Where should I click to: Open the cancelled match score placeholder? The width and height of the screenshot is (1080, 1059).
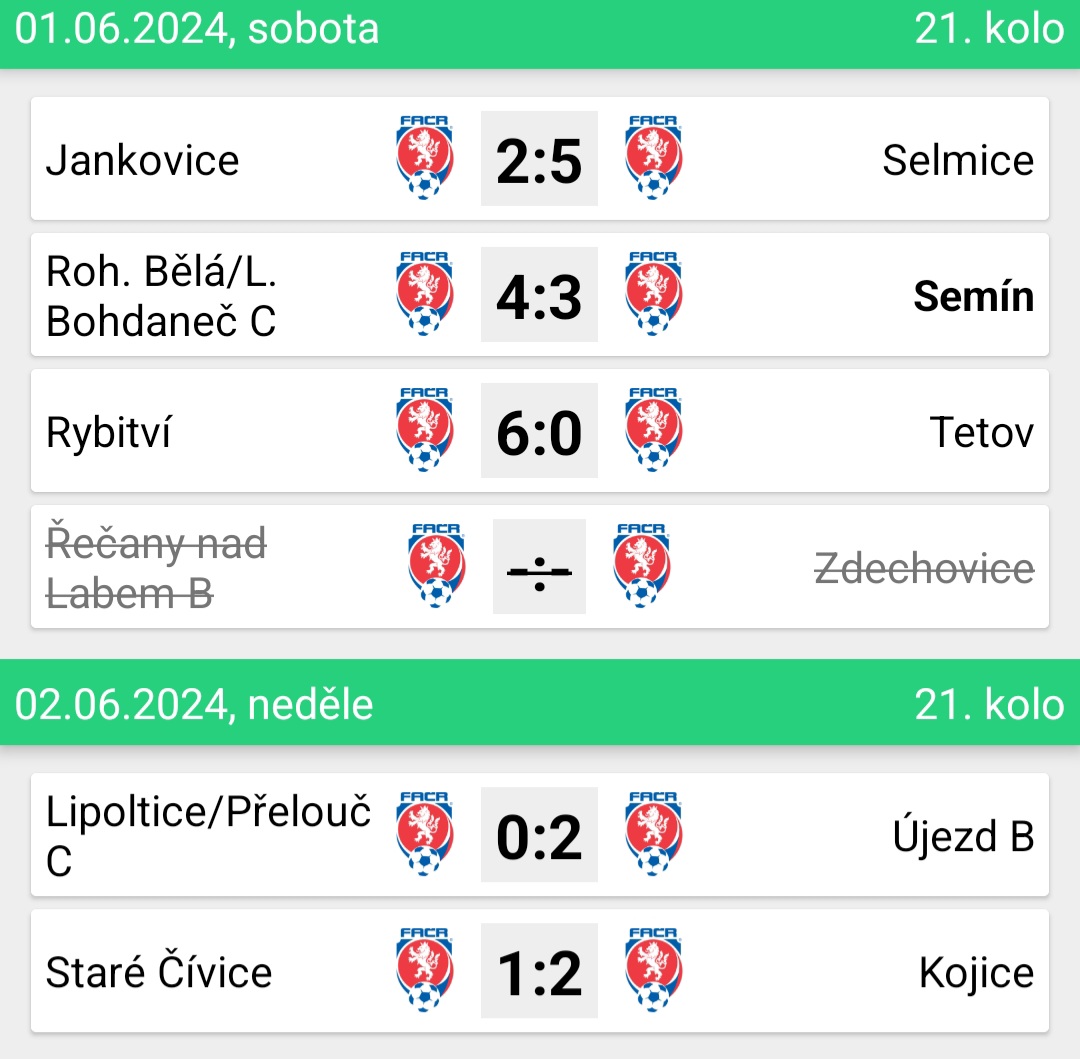coord(539,567)
